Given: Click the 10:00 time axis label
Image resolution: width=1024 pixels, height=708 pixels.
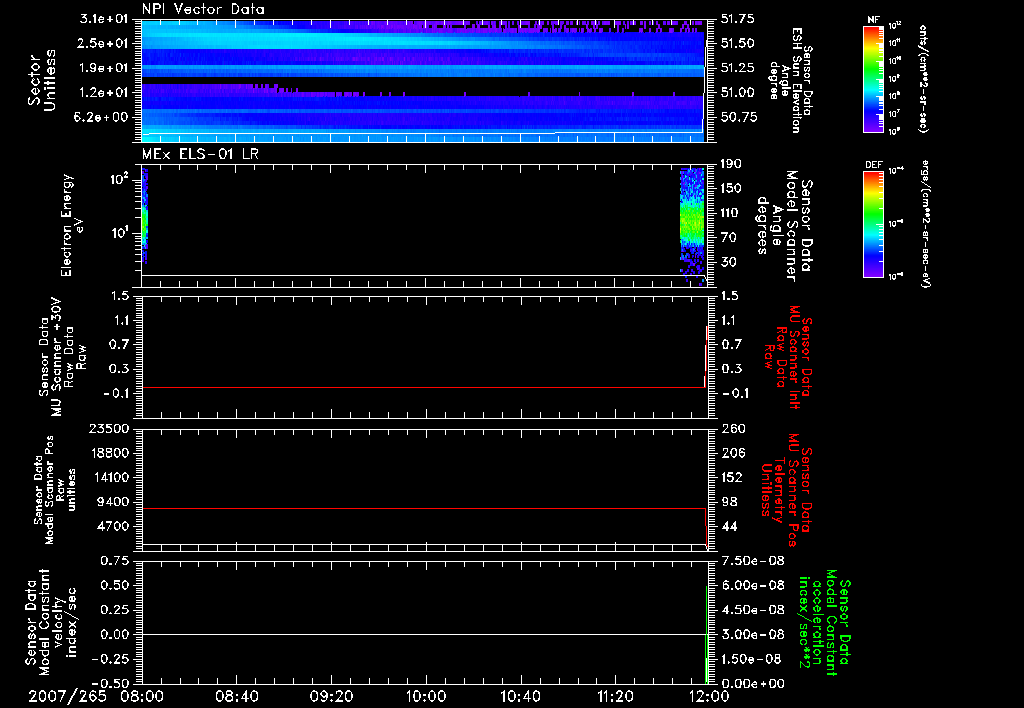Looking at the screenshot, I should [426, 694].
